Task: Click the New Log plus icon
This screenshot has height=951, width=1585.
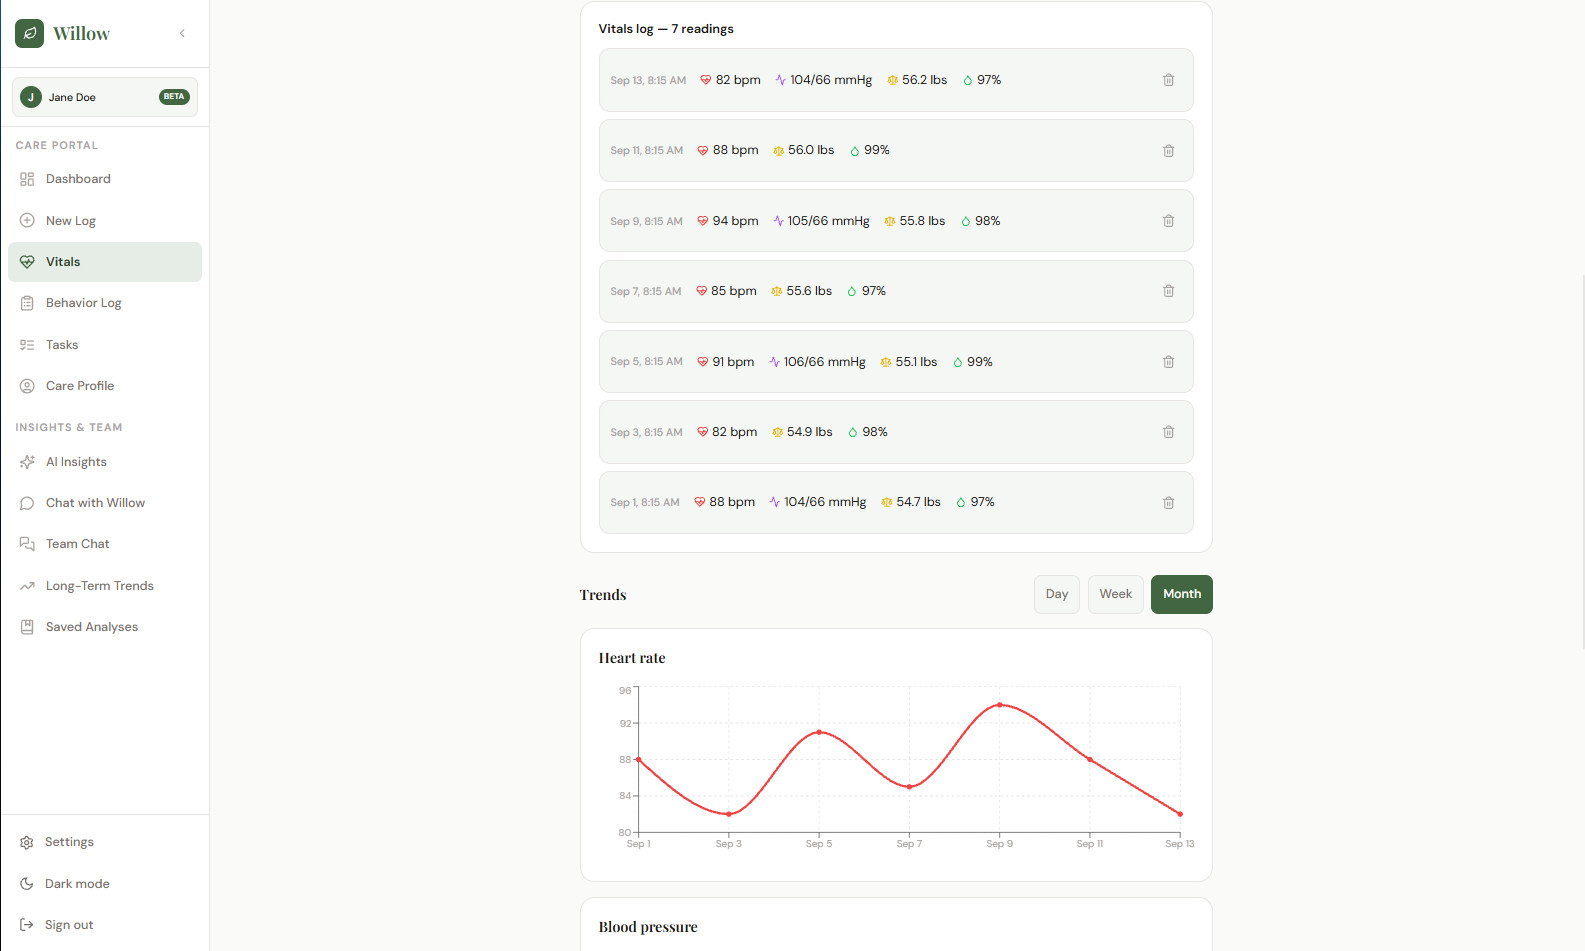Action: [27, 220]
